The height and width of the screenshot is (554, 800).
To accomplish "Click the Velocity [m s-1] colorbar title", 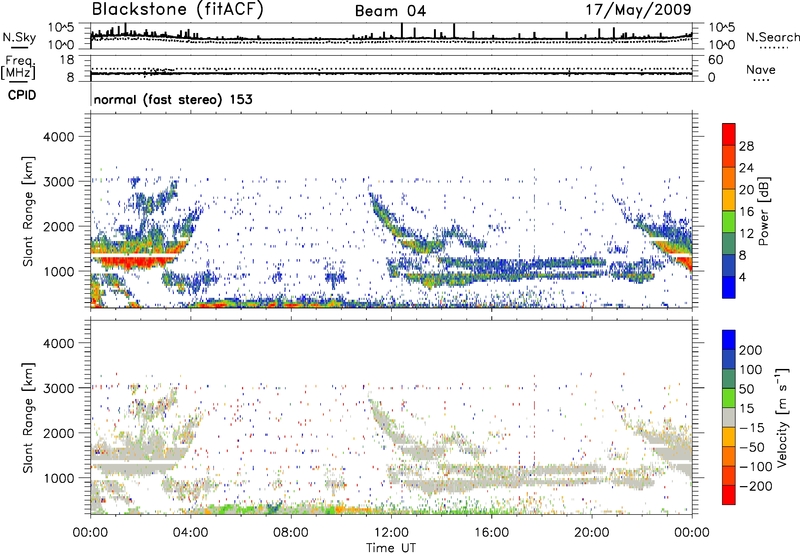I will coord(782,417).
